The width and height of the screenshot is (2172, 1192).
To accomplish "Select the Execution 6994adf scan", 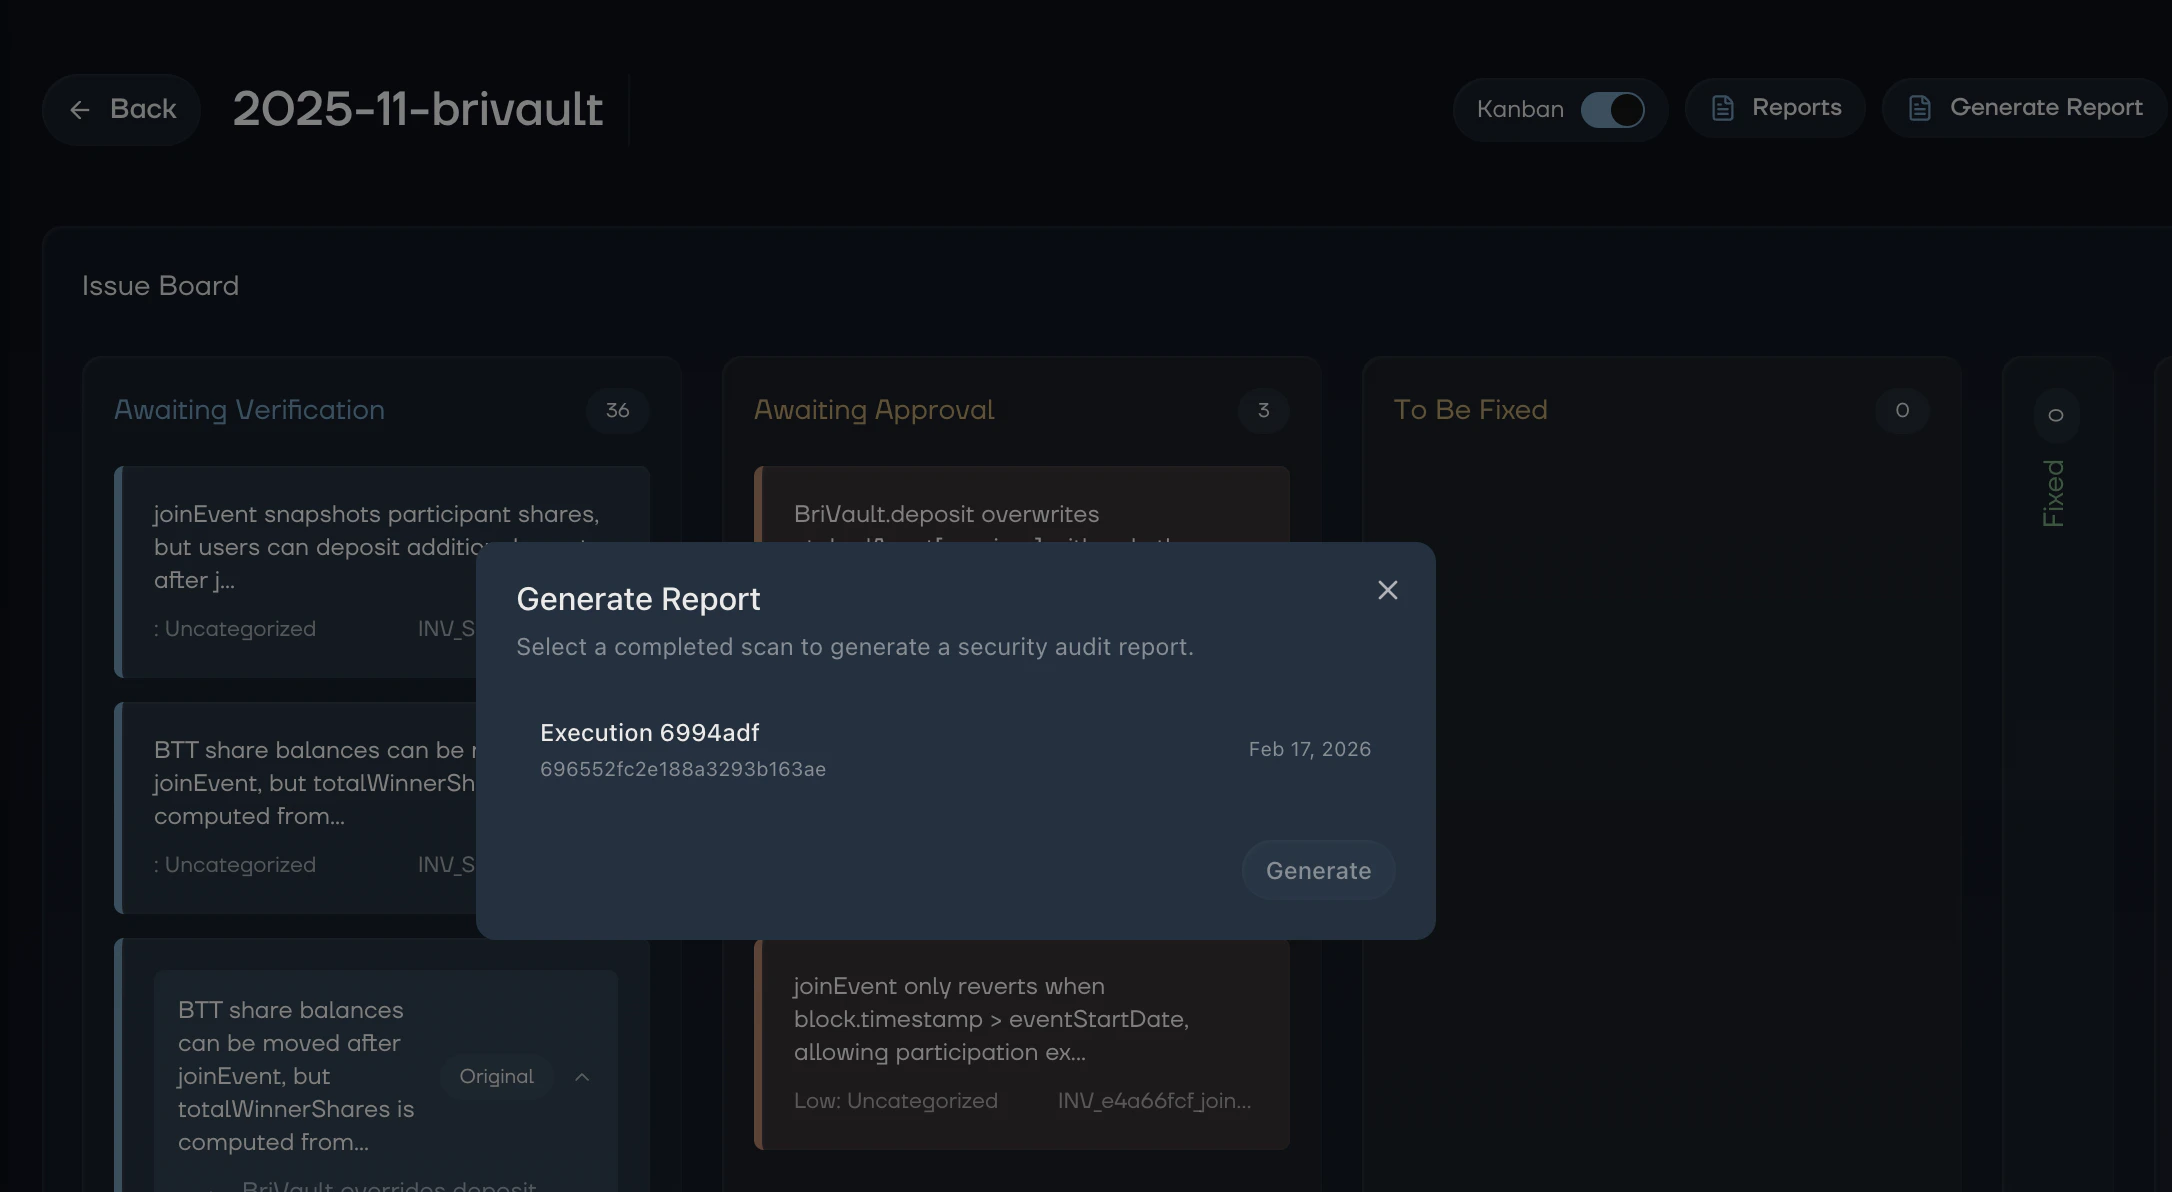I will (x=955, y=749).
